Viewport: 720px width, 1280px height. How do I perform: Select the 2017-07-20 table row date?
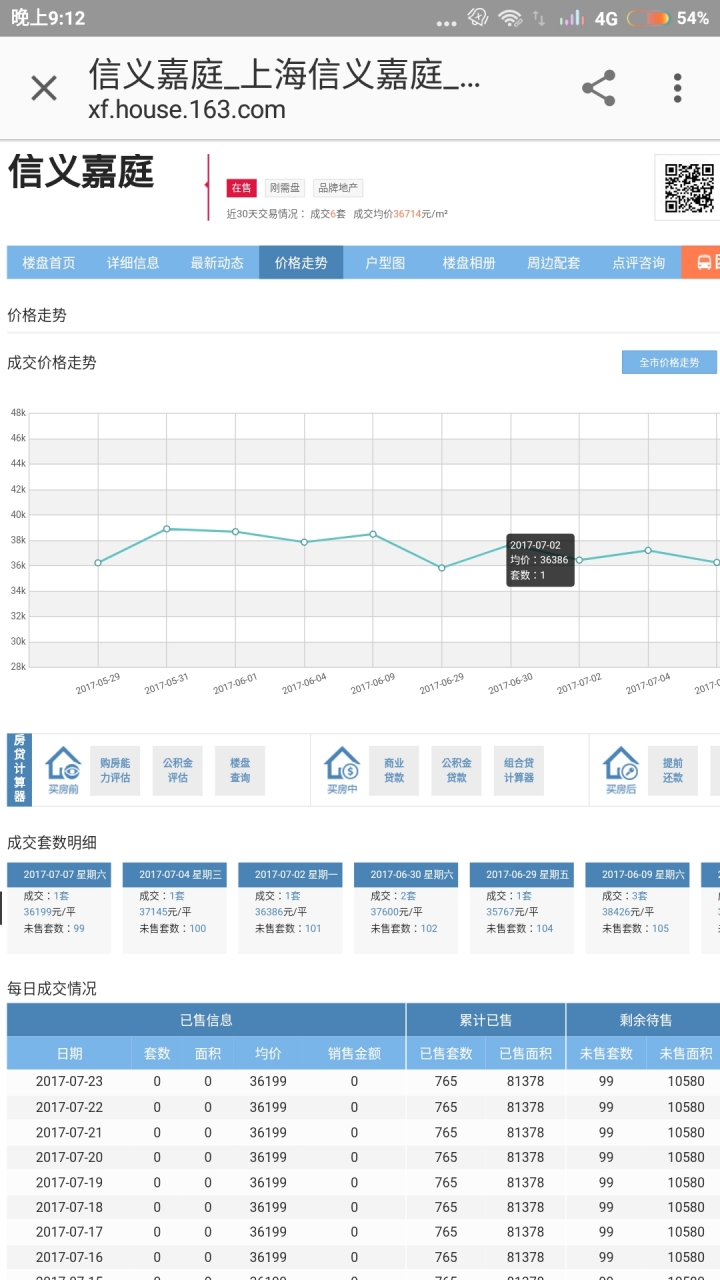pos(69,1157)
